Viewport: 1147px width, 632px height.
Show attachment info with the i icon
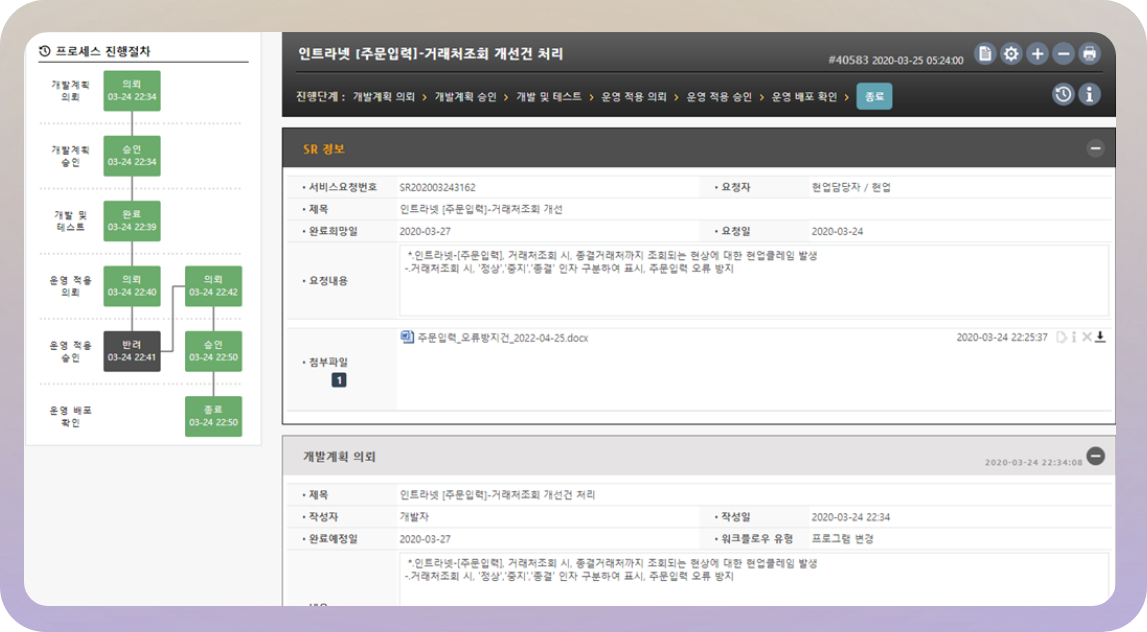pos(1074,337)
